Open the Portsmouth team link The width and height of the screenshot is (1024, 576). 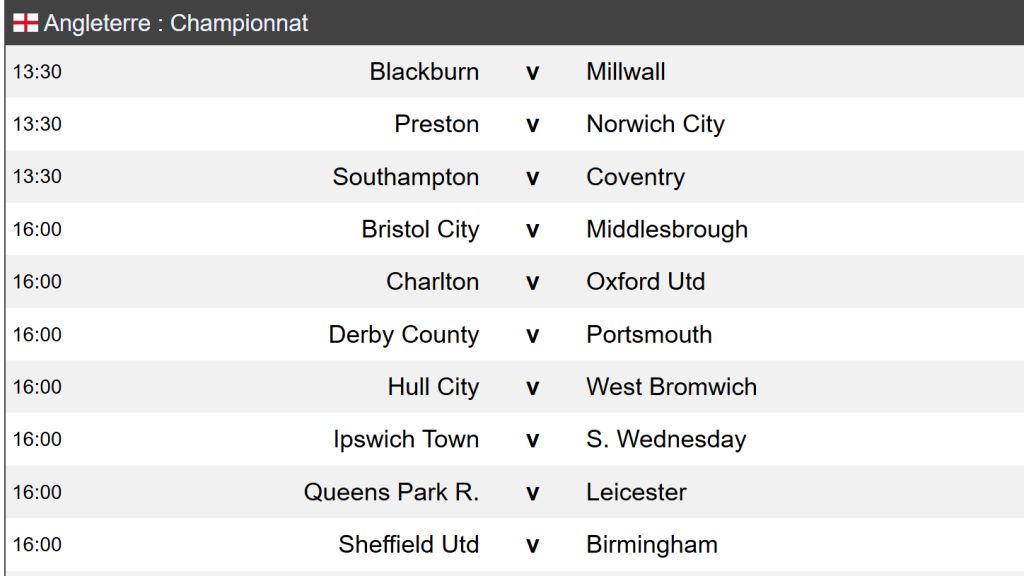[649, 334]
